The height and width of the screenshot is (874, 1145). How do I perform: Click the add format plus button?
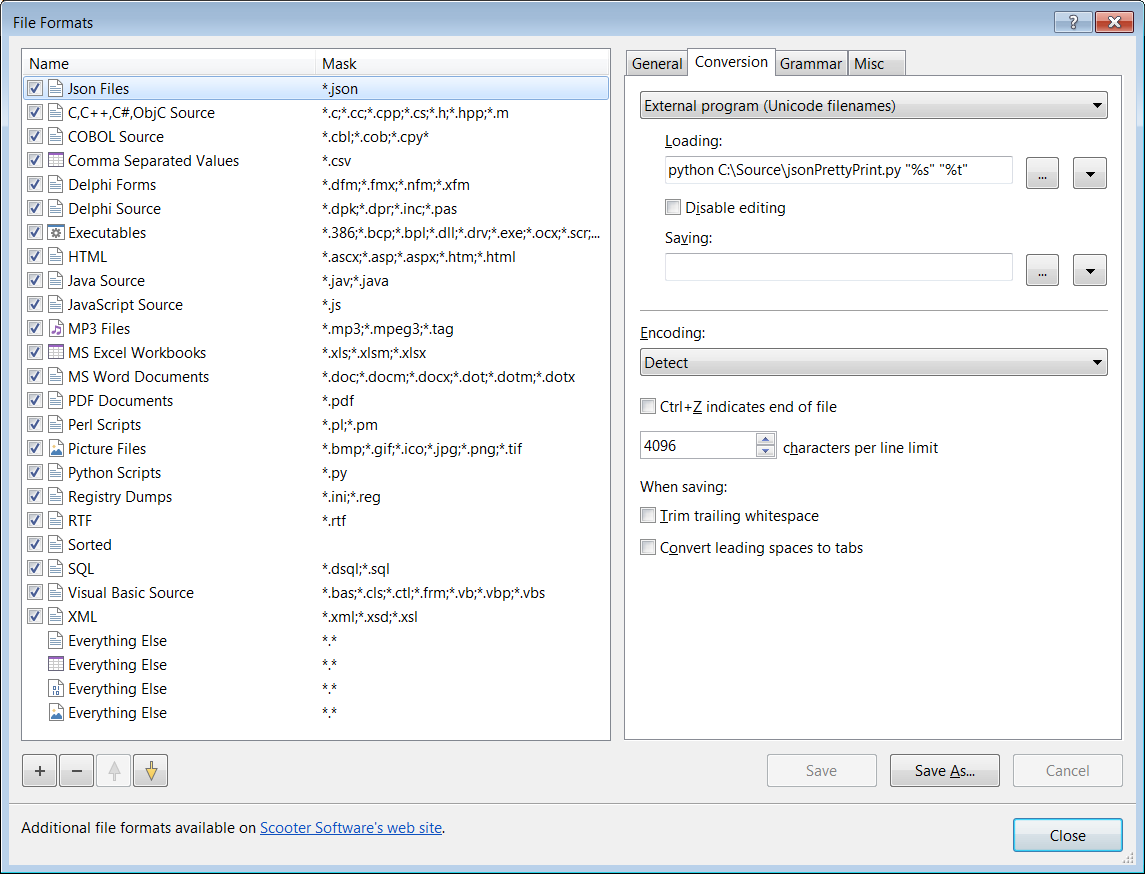[39, 770]
